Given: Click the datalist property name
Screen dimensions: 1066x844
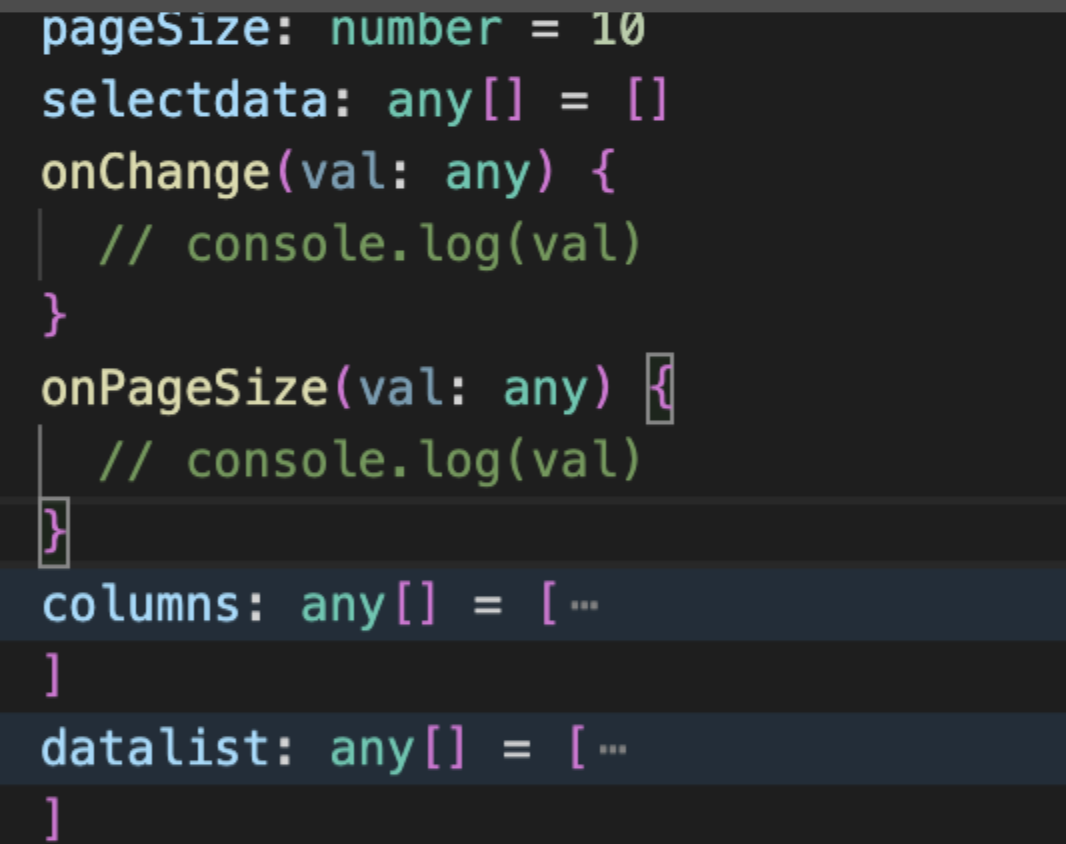Looking at the screenshot, I should click(x=156, y=749).
